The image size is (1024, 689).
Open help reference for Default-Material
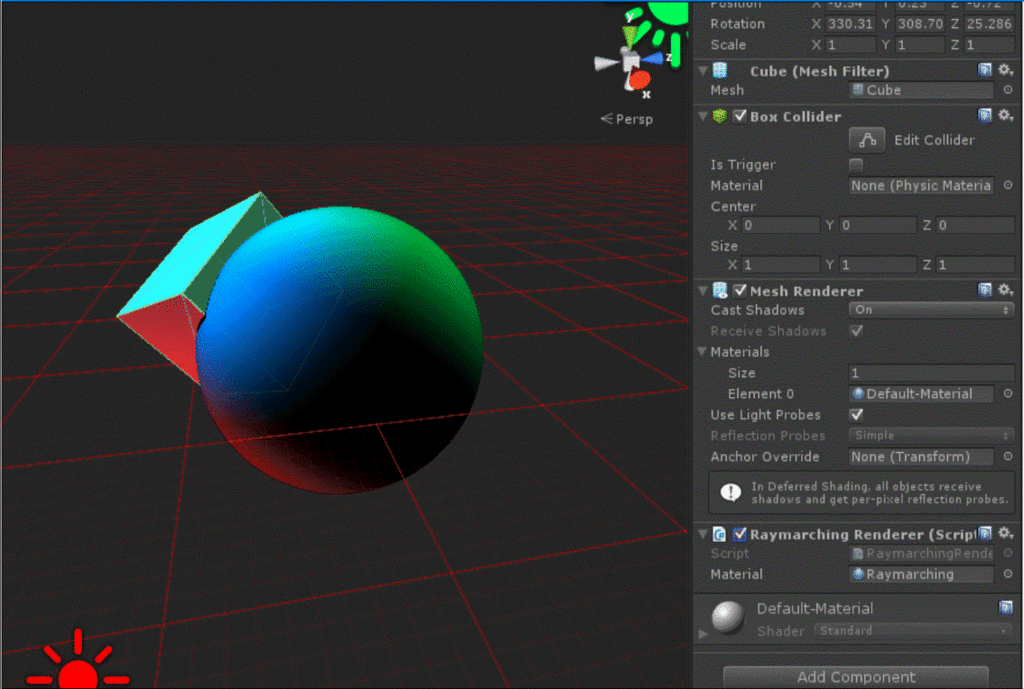(x=1006, y=608)
